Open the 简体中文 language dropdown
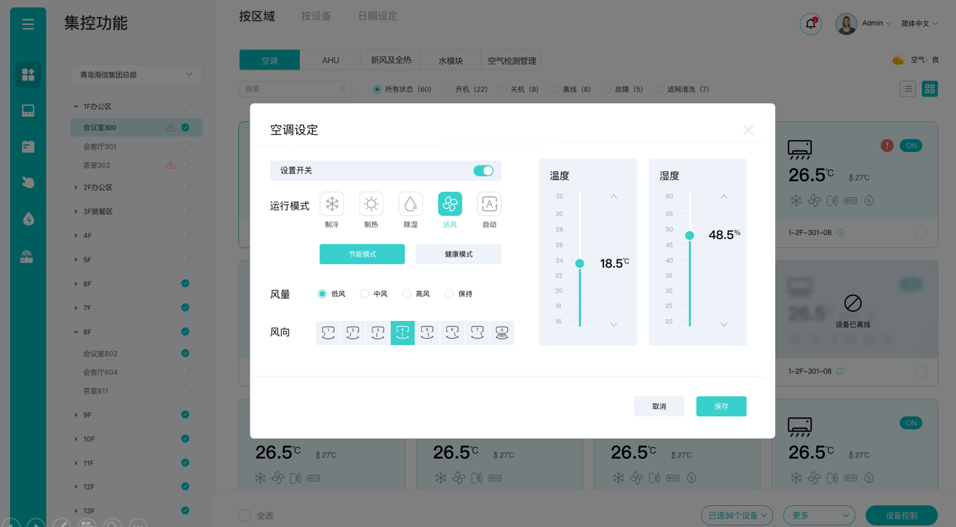This screenshot has width=956, height=527. point(919,24)
